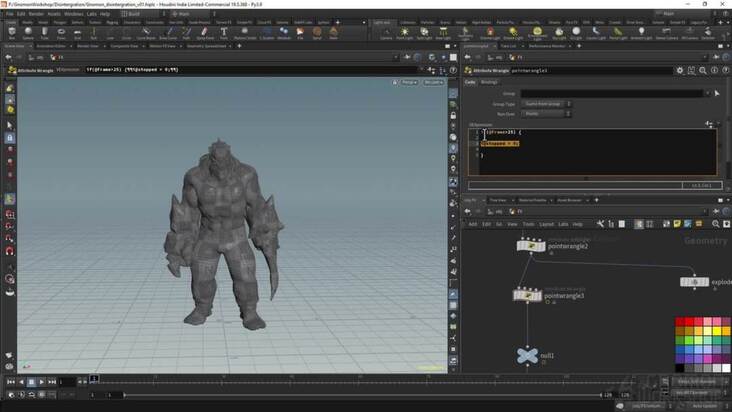The height and width of the screenshot is (412, 732).
Task: Select the Metaball shelf tool
Action: (284, 33)
